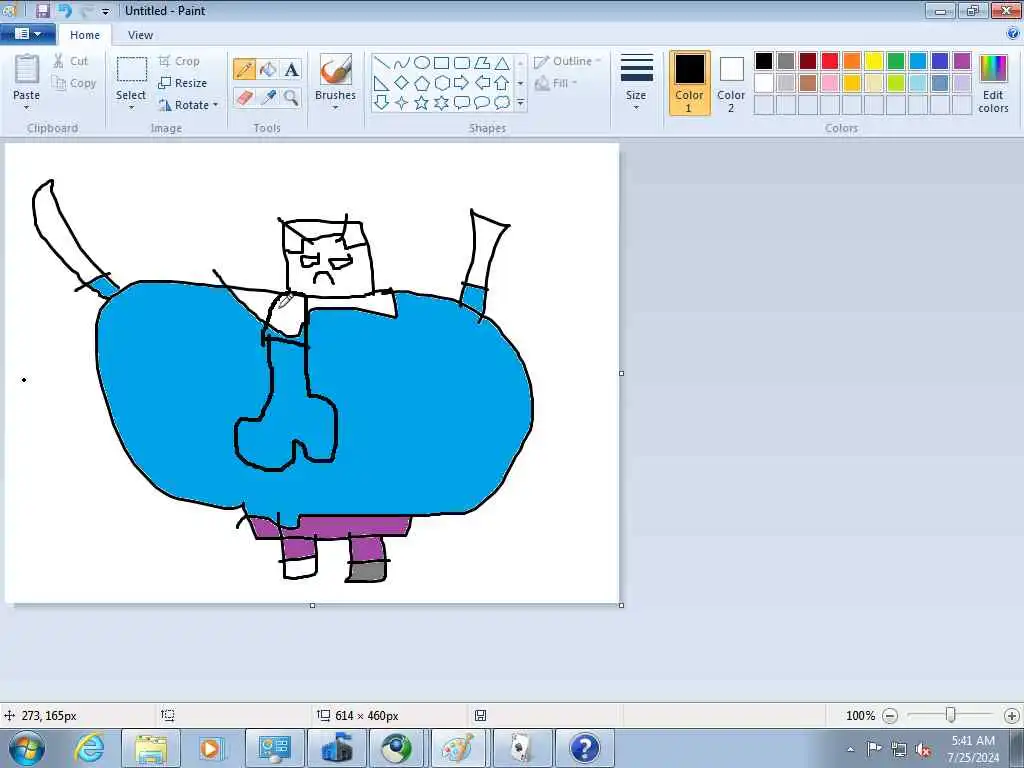
Task: Choose the Oval callout shape
Action: click(482, 103)
